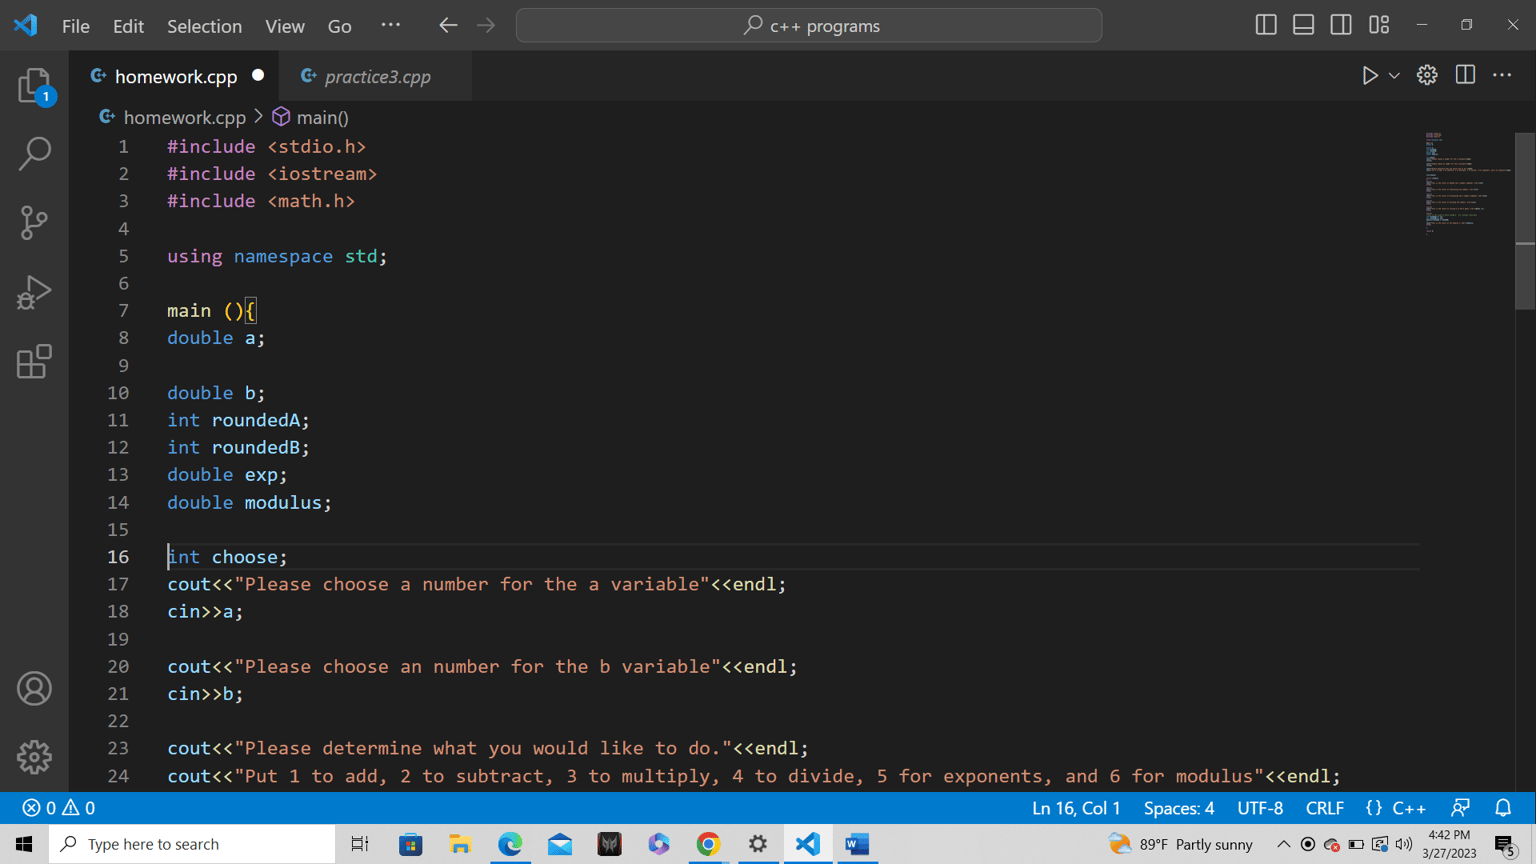Split the editor to the right
The height and width of the screenshot is (864, 1536).
tap(1465, 75)
